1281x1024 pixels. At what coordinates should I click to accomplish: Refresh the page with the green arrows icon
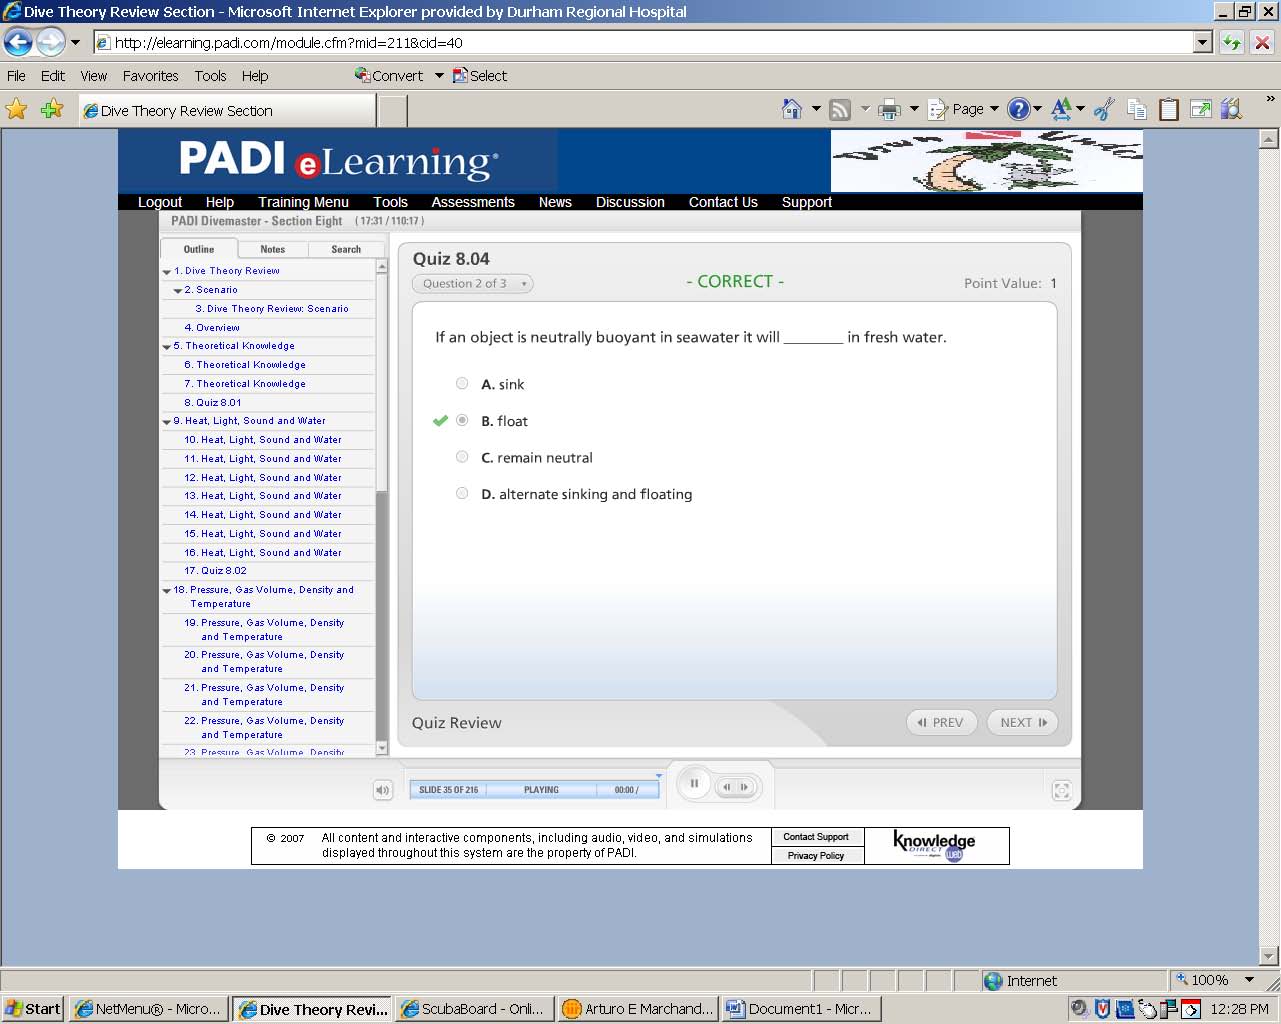pos(1232,42)
